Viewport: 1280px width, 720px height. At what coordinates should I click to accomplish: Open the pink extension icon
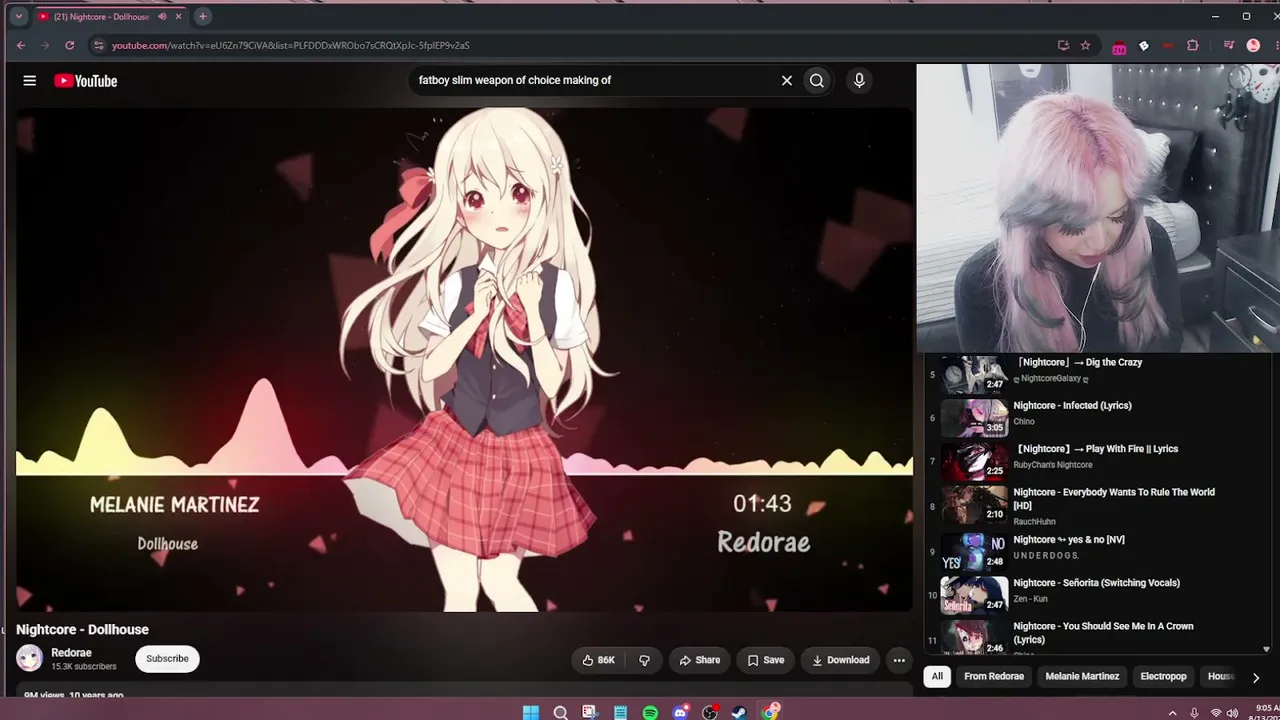point(1119,46)
